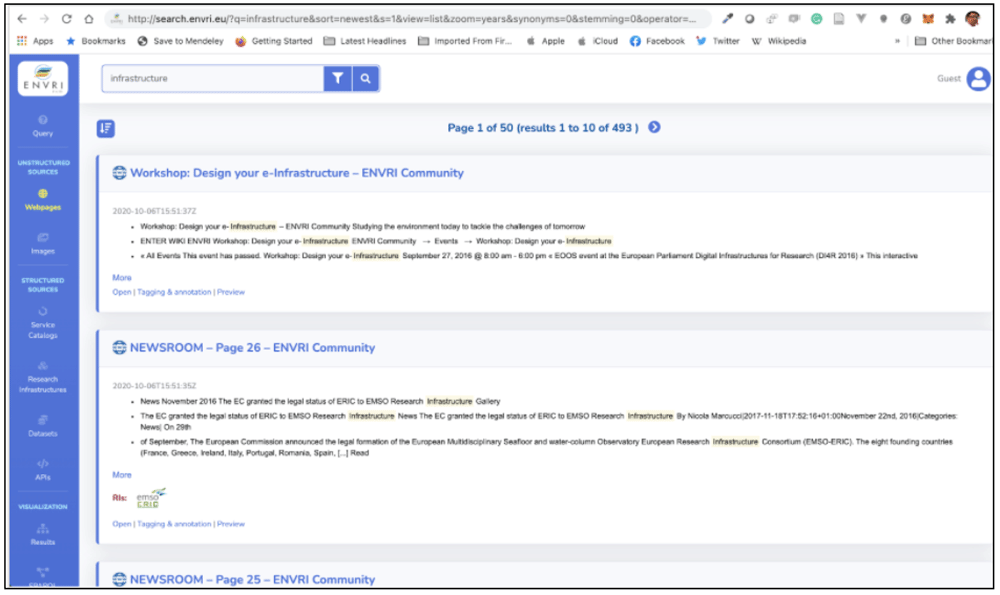Open Research Infrastructures sidebar item

(x=43, y=378)
